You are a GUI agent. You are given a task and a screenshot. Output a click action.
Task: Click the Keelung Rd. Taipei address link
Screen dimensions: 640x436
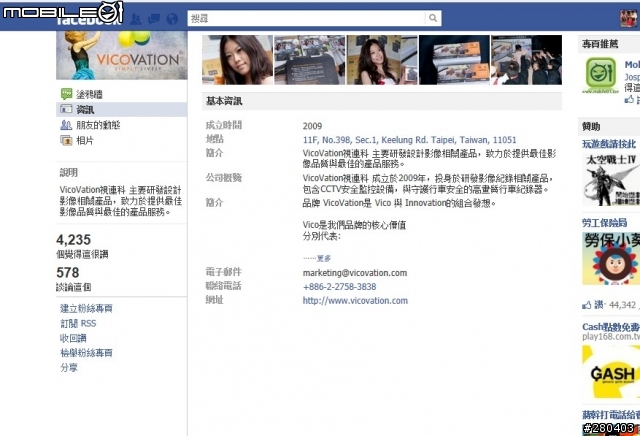[x=409, y=140]
